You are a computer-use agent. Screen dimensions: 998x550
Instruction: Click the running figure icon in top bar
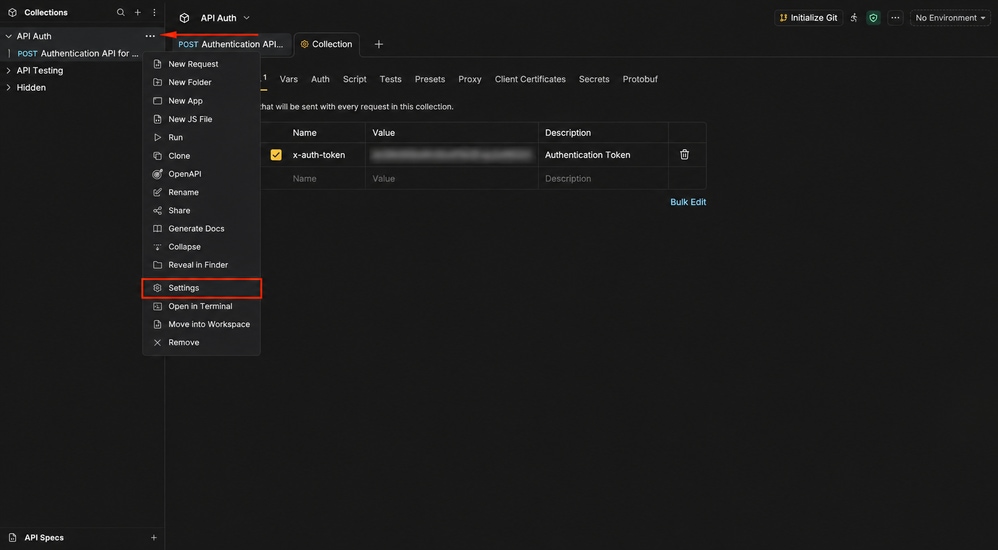pyautogui.click(x=854, y=18)
